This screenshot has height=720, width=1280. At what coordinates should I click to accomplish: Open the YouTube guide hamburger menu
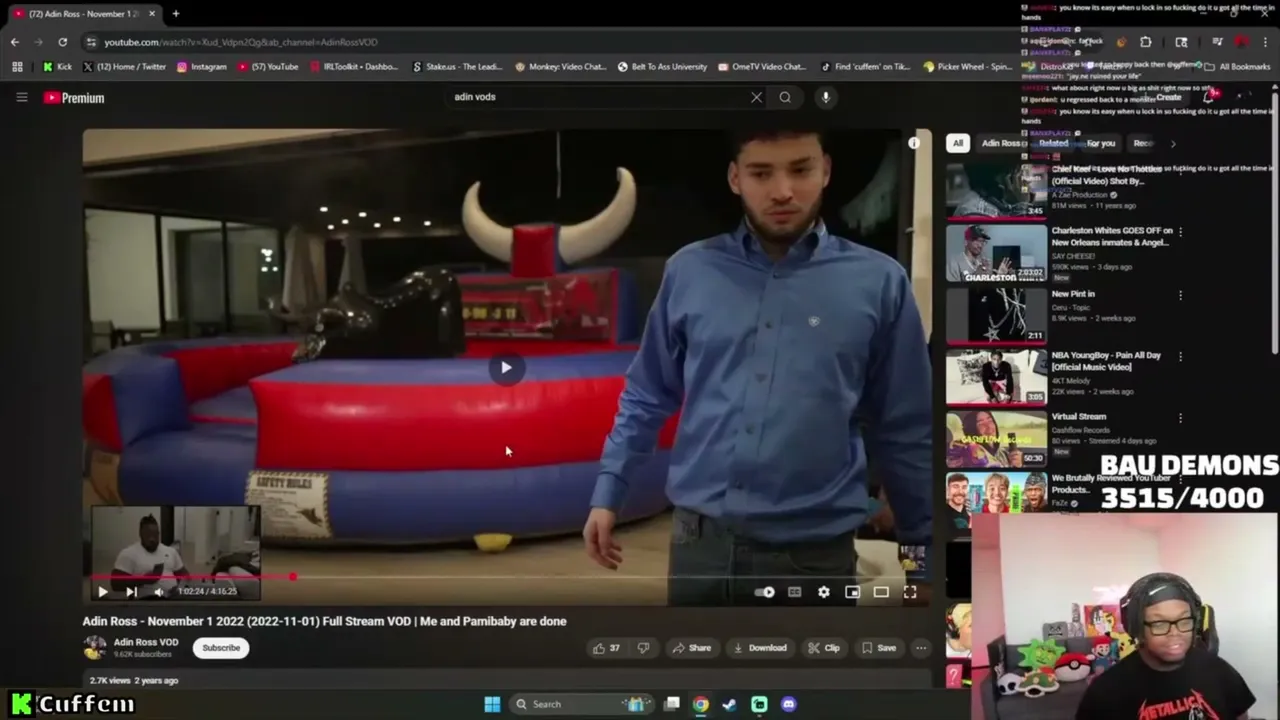21,97
